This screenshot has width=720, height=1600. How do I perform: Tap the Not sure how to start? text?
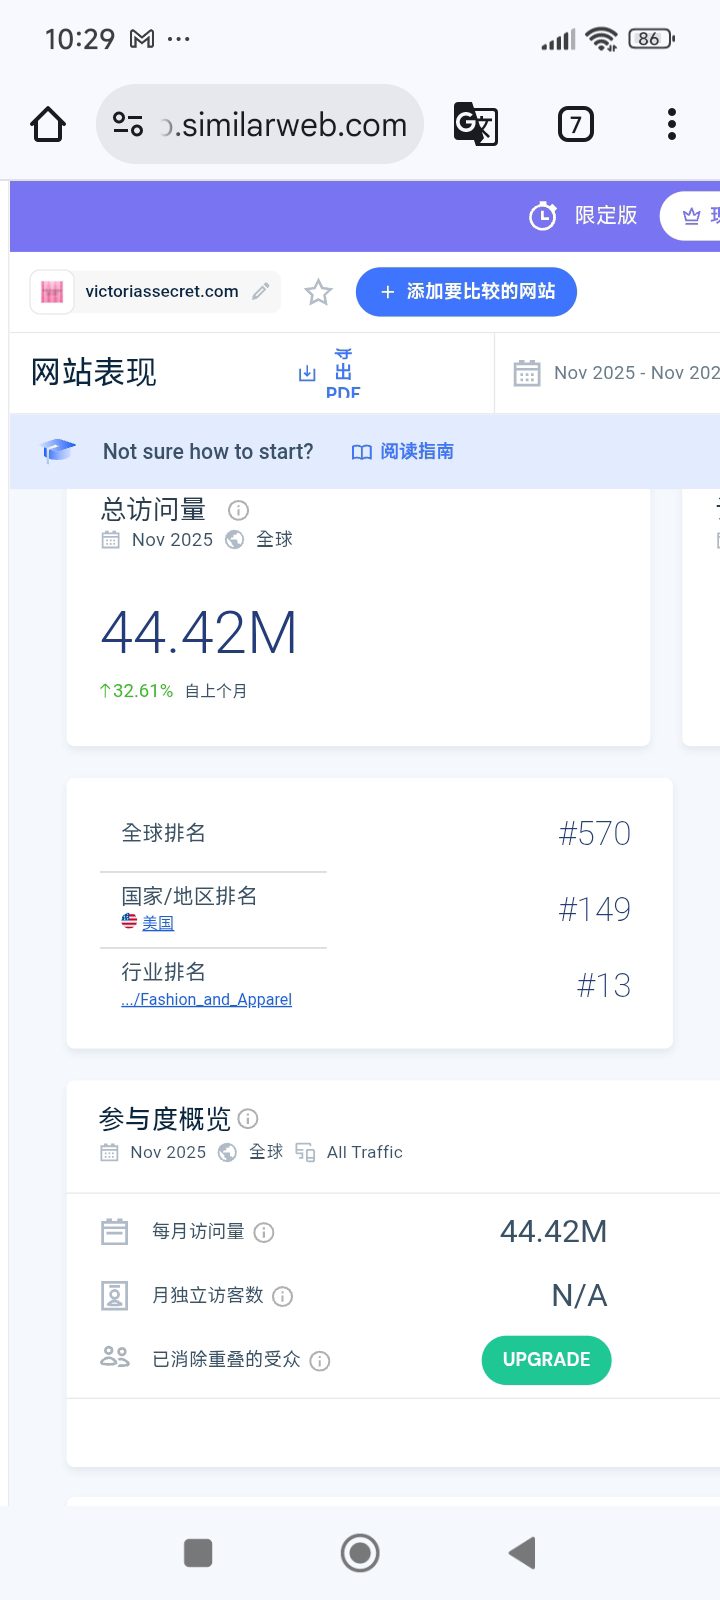208,452
